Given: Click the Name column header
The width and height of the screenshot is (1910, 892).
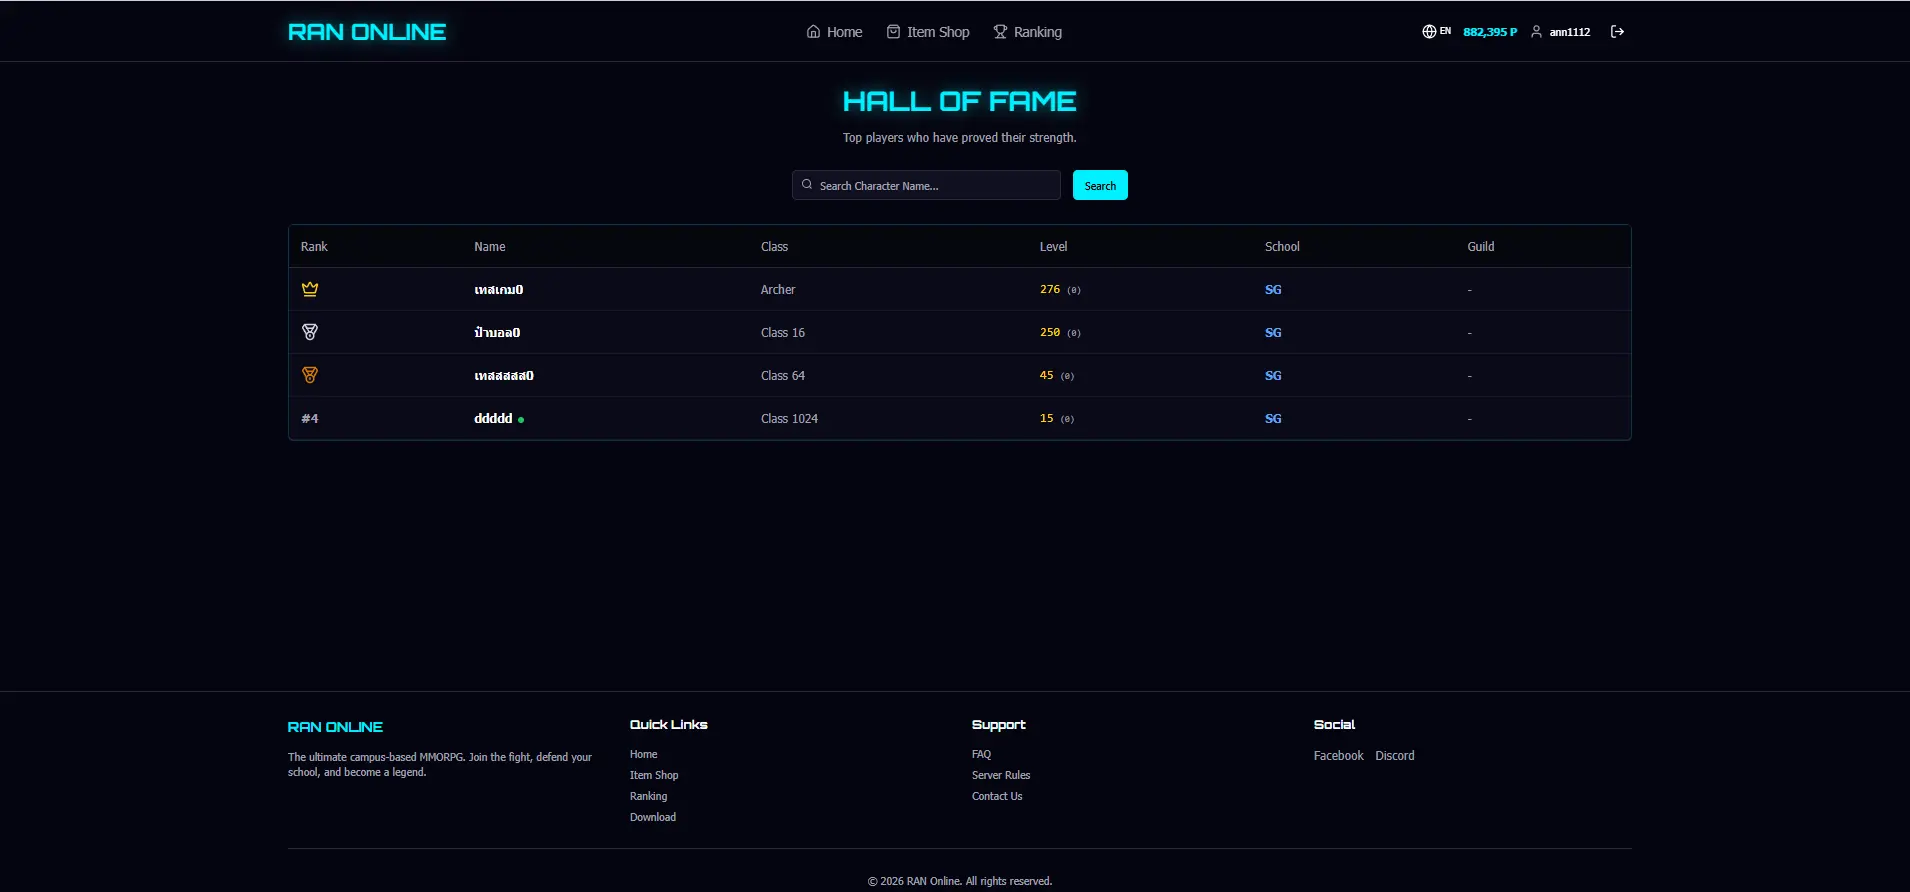Looking at the screenshot, I should (x=490, y=247).
